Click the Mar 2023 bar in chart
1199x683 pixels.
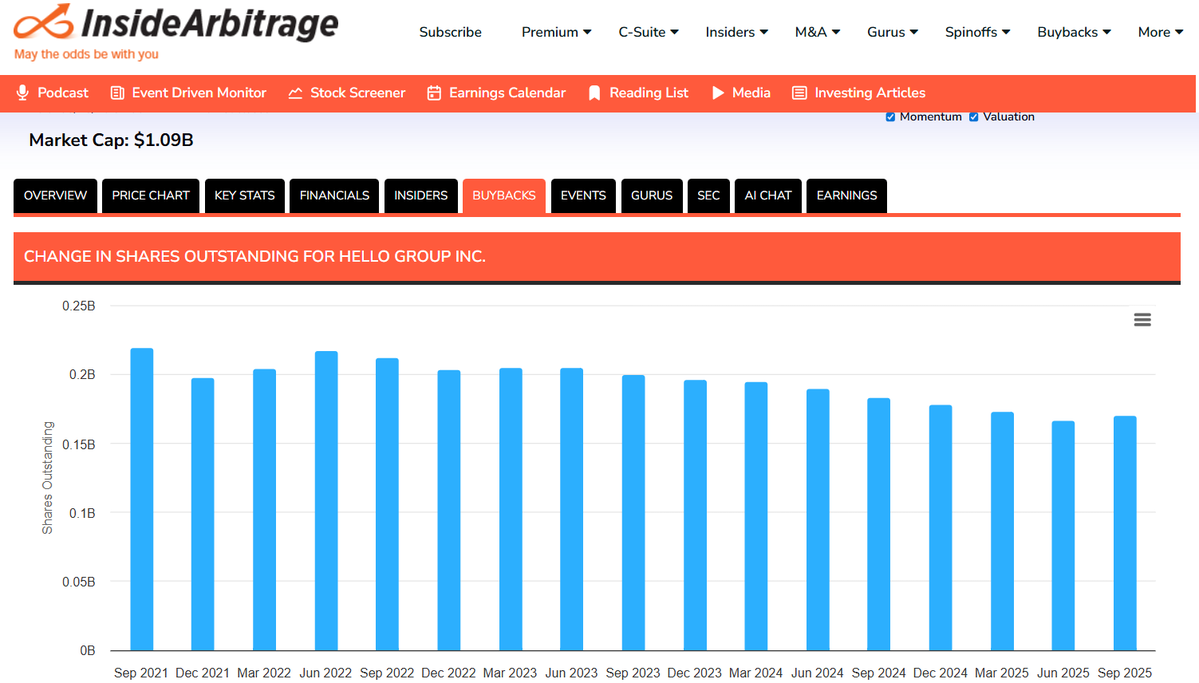(x=510, y=509)
